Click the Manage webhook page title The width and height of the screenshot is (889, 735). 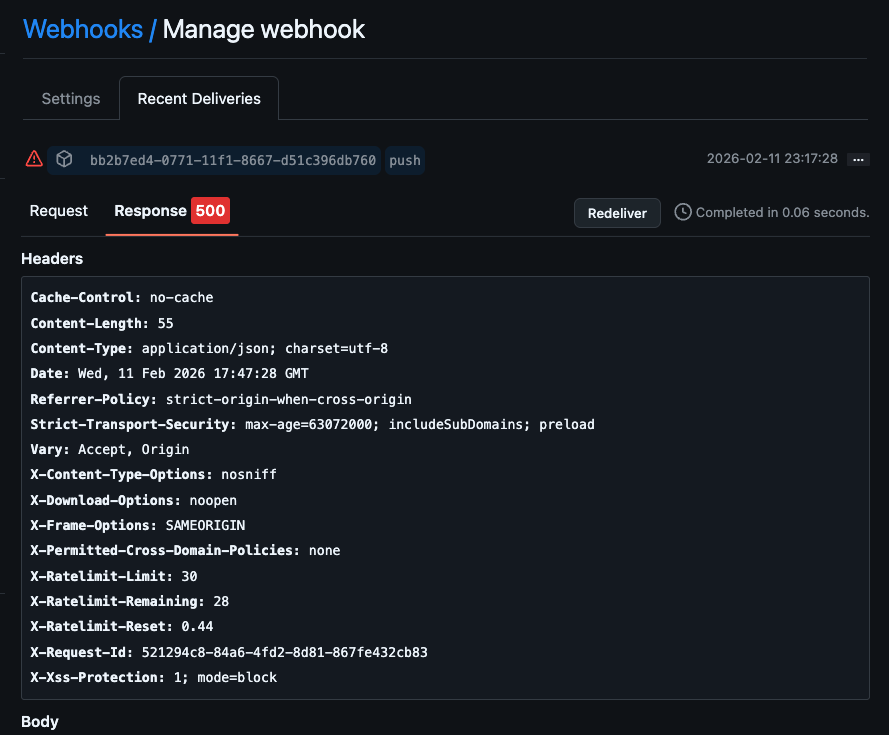[x=264, y=29]
